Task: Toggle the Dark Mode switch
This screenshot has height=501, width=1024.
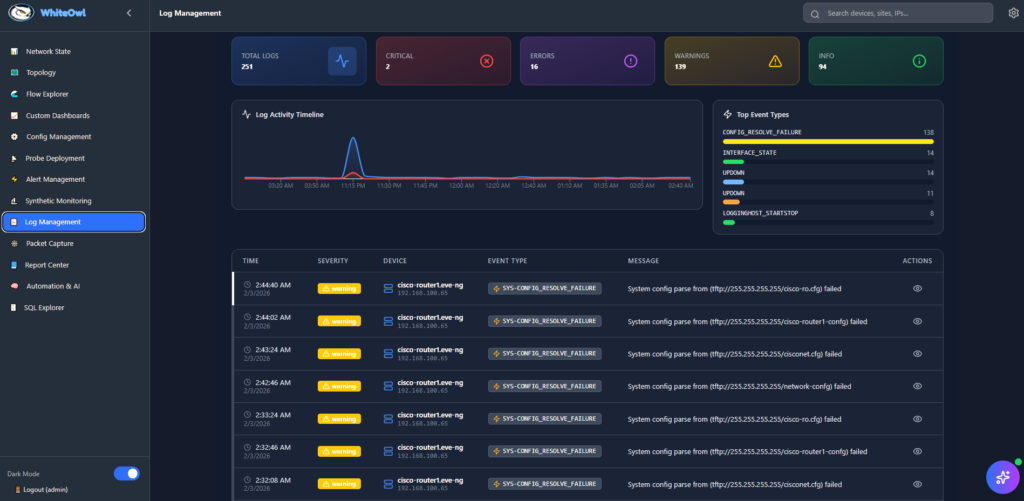Action: point(127,473)
